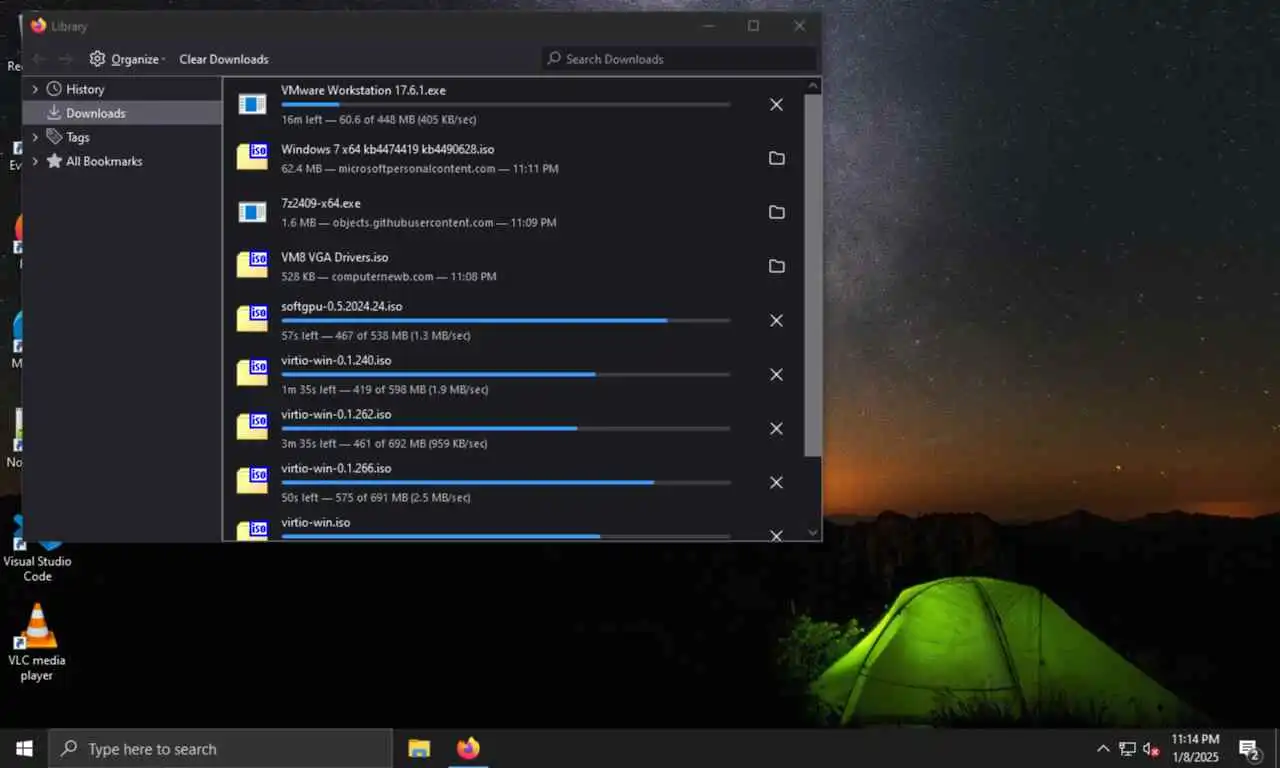The image size is (1280, 768).
Task: Select the softgpu-0.5.2024.24.iso file name
Action: click(x=341, y=306)
